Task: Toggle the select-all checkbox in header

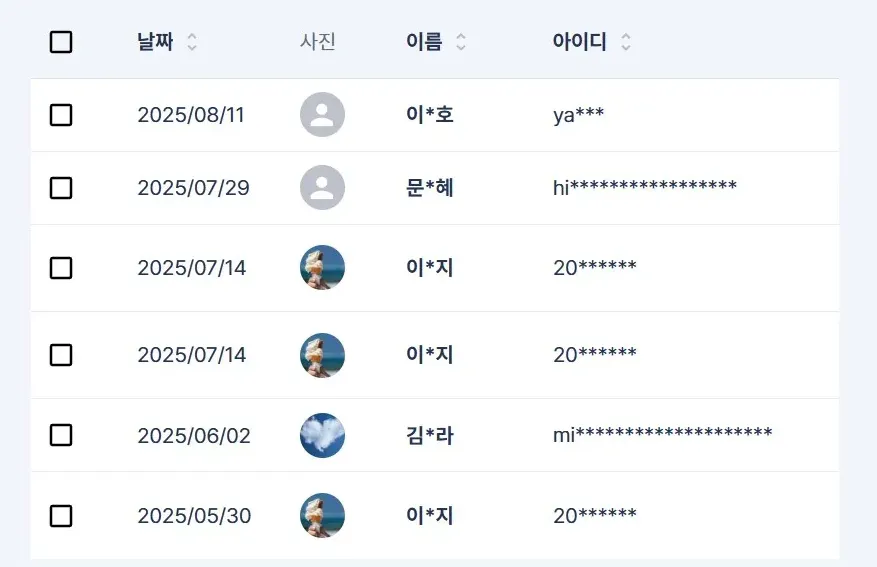Action: (x=61, y=42)
